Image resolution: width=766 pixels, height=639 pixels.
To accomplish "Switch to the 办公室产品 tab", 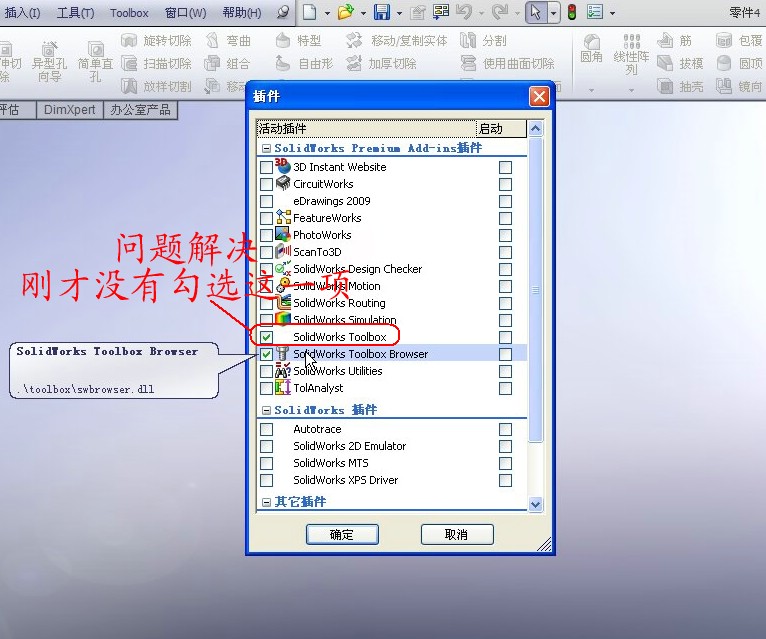I will click(x=140, y=109).
